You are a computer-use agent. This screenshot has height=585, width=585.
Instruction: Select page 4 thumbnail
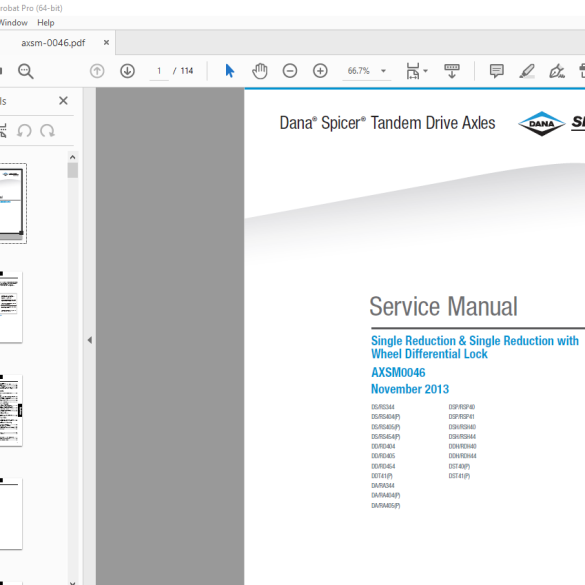pyautogui.click(x=11, y=513)
